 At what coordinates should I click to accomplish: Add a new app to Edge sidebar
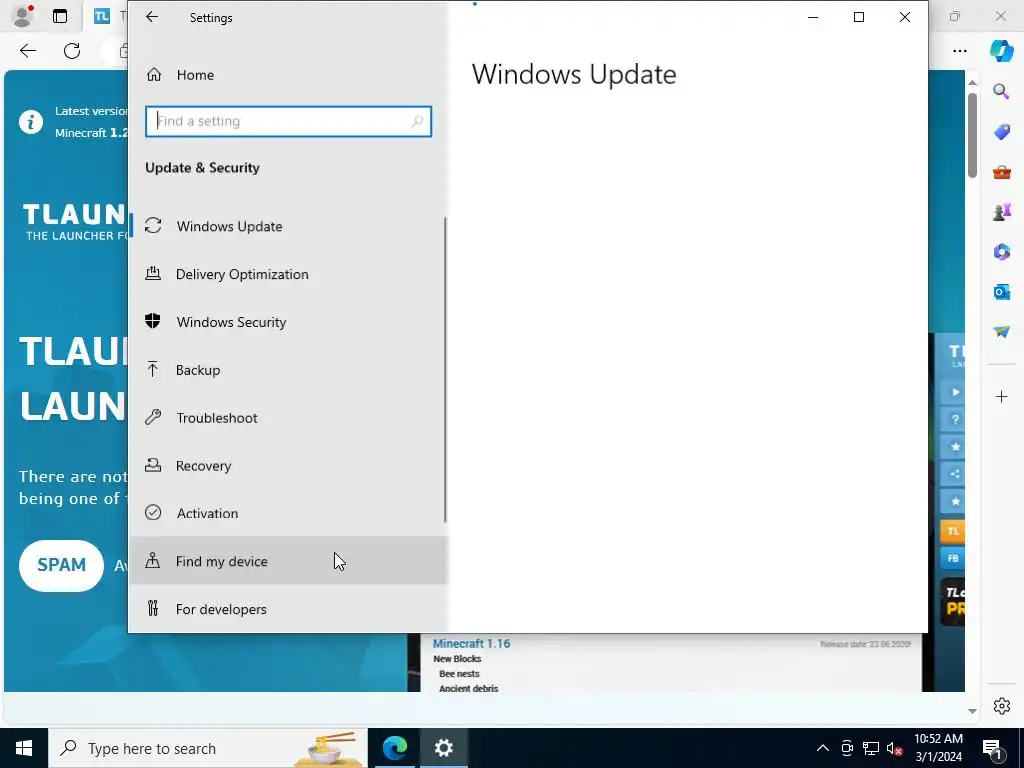tap(1001, 396)
